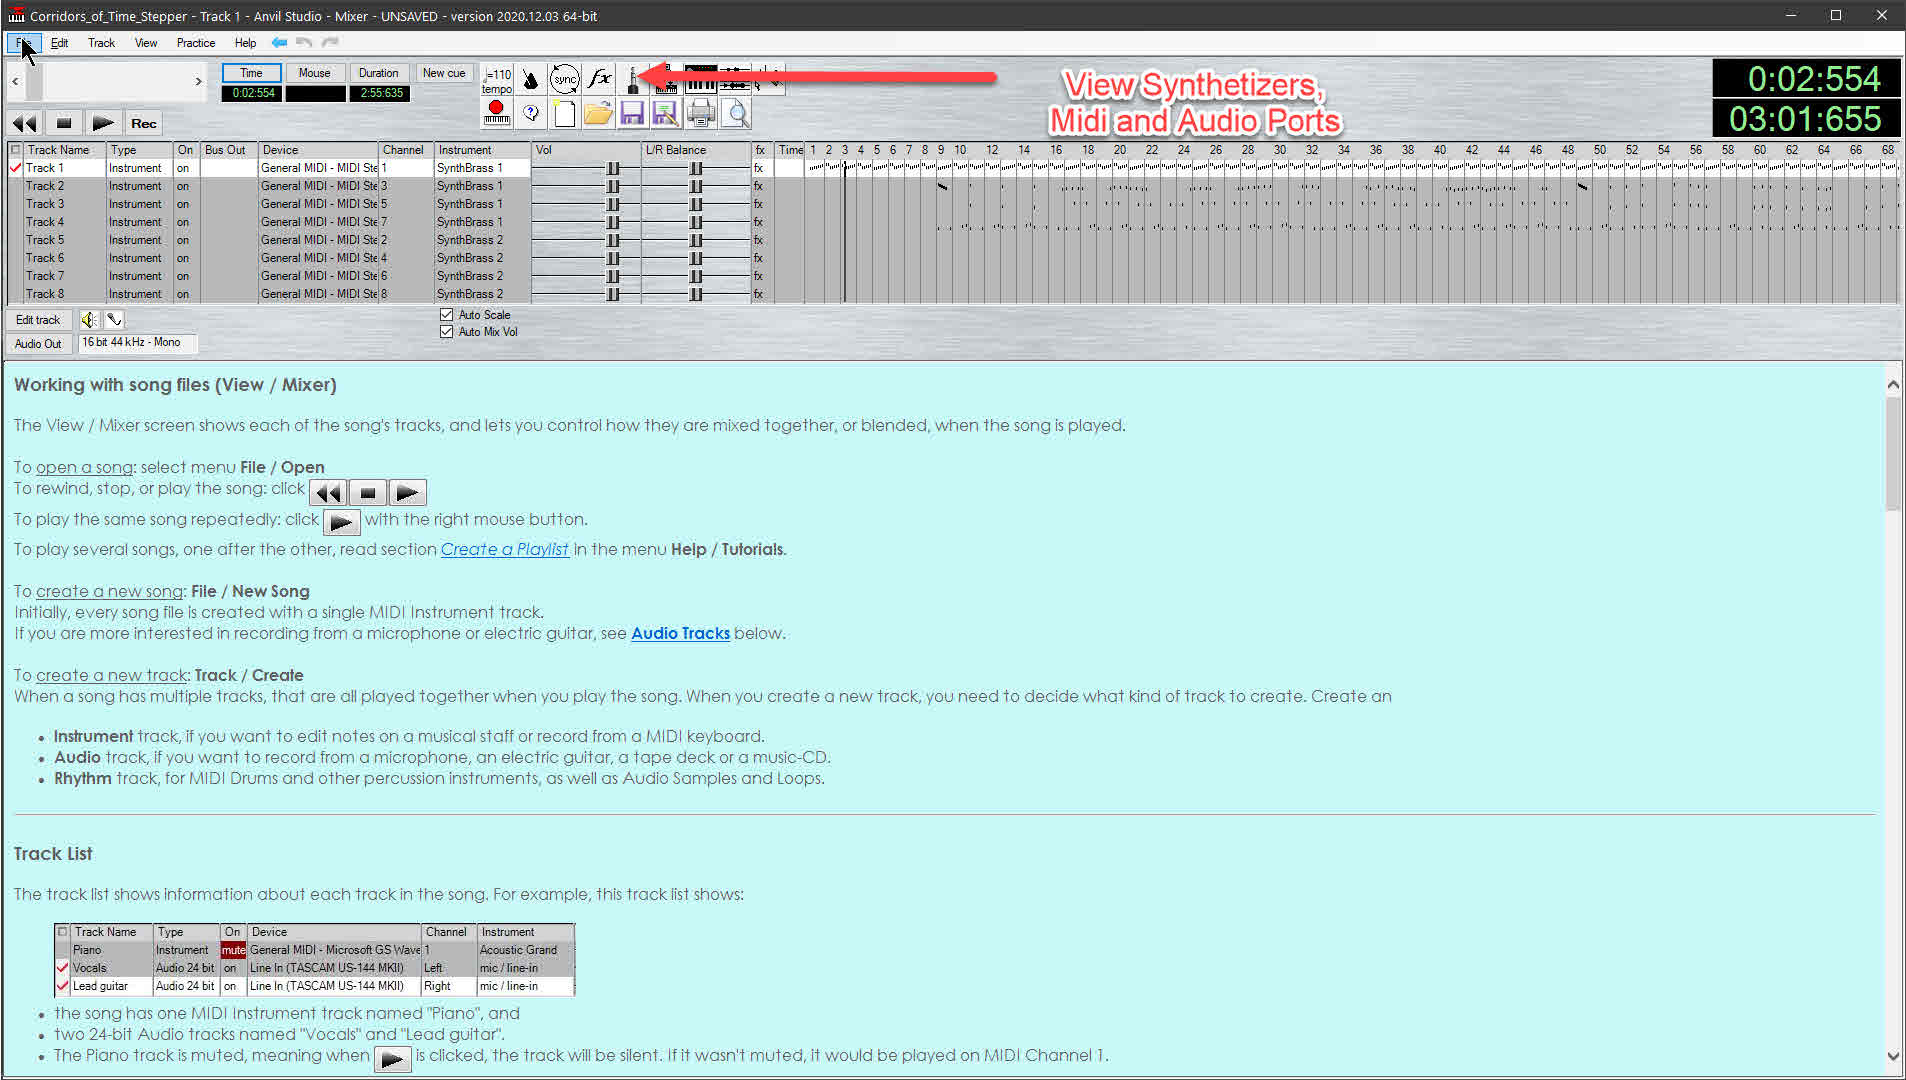Open fx for Track 2
The image size is (1906, 1080).
point(759,186)
